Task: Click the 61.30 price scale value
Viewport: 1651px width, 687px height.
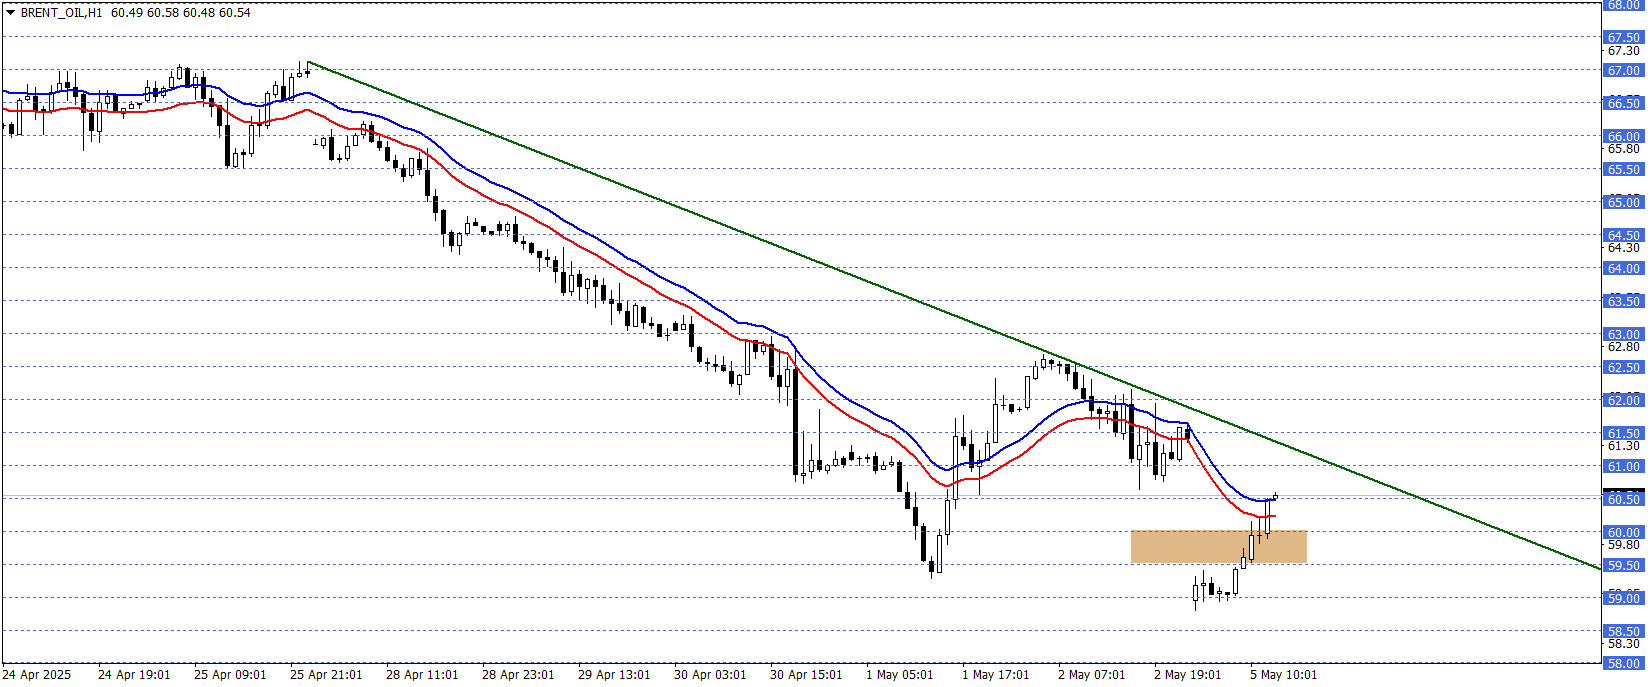Action: [1623, 446]
